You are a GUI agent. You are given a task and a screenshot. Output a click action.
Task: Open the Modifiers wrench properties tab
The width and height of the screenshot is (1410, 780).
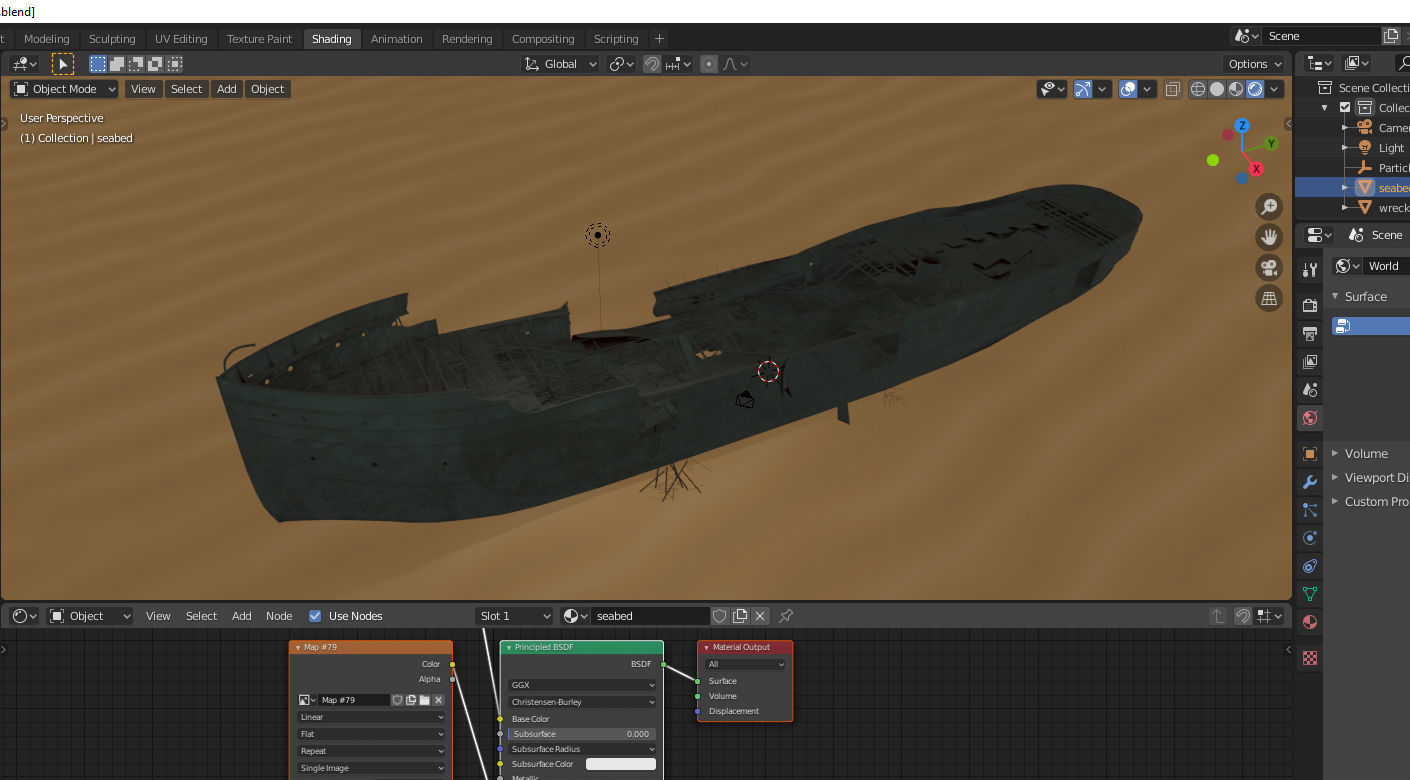click(x=1310, y=482)
